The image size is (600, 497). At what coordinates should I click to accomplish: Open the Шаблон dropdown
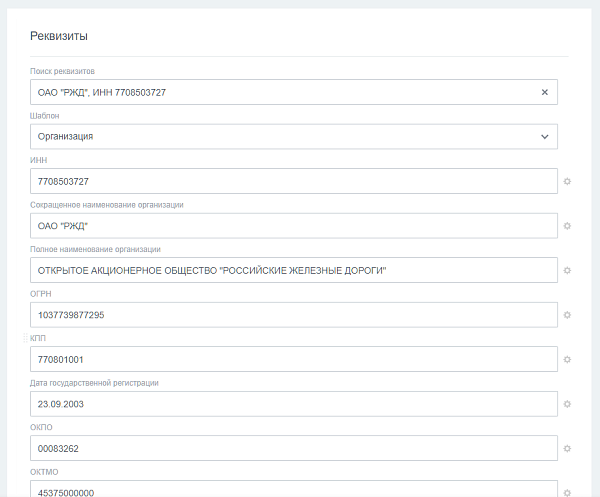(294, 137)
